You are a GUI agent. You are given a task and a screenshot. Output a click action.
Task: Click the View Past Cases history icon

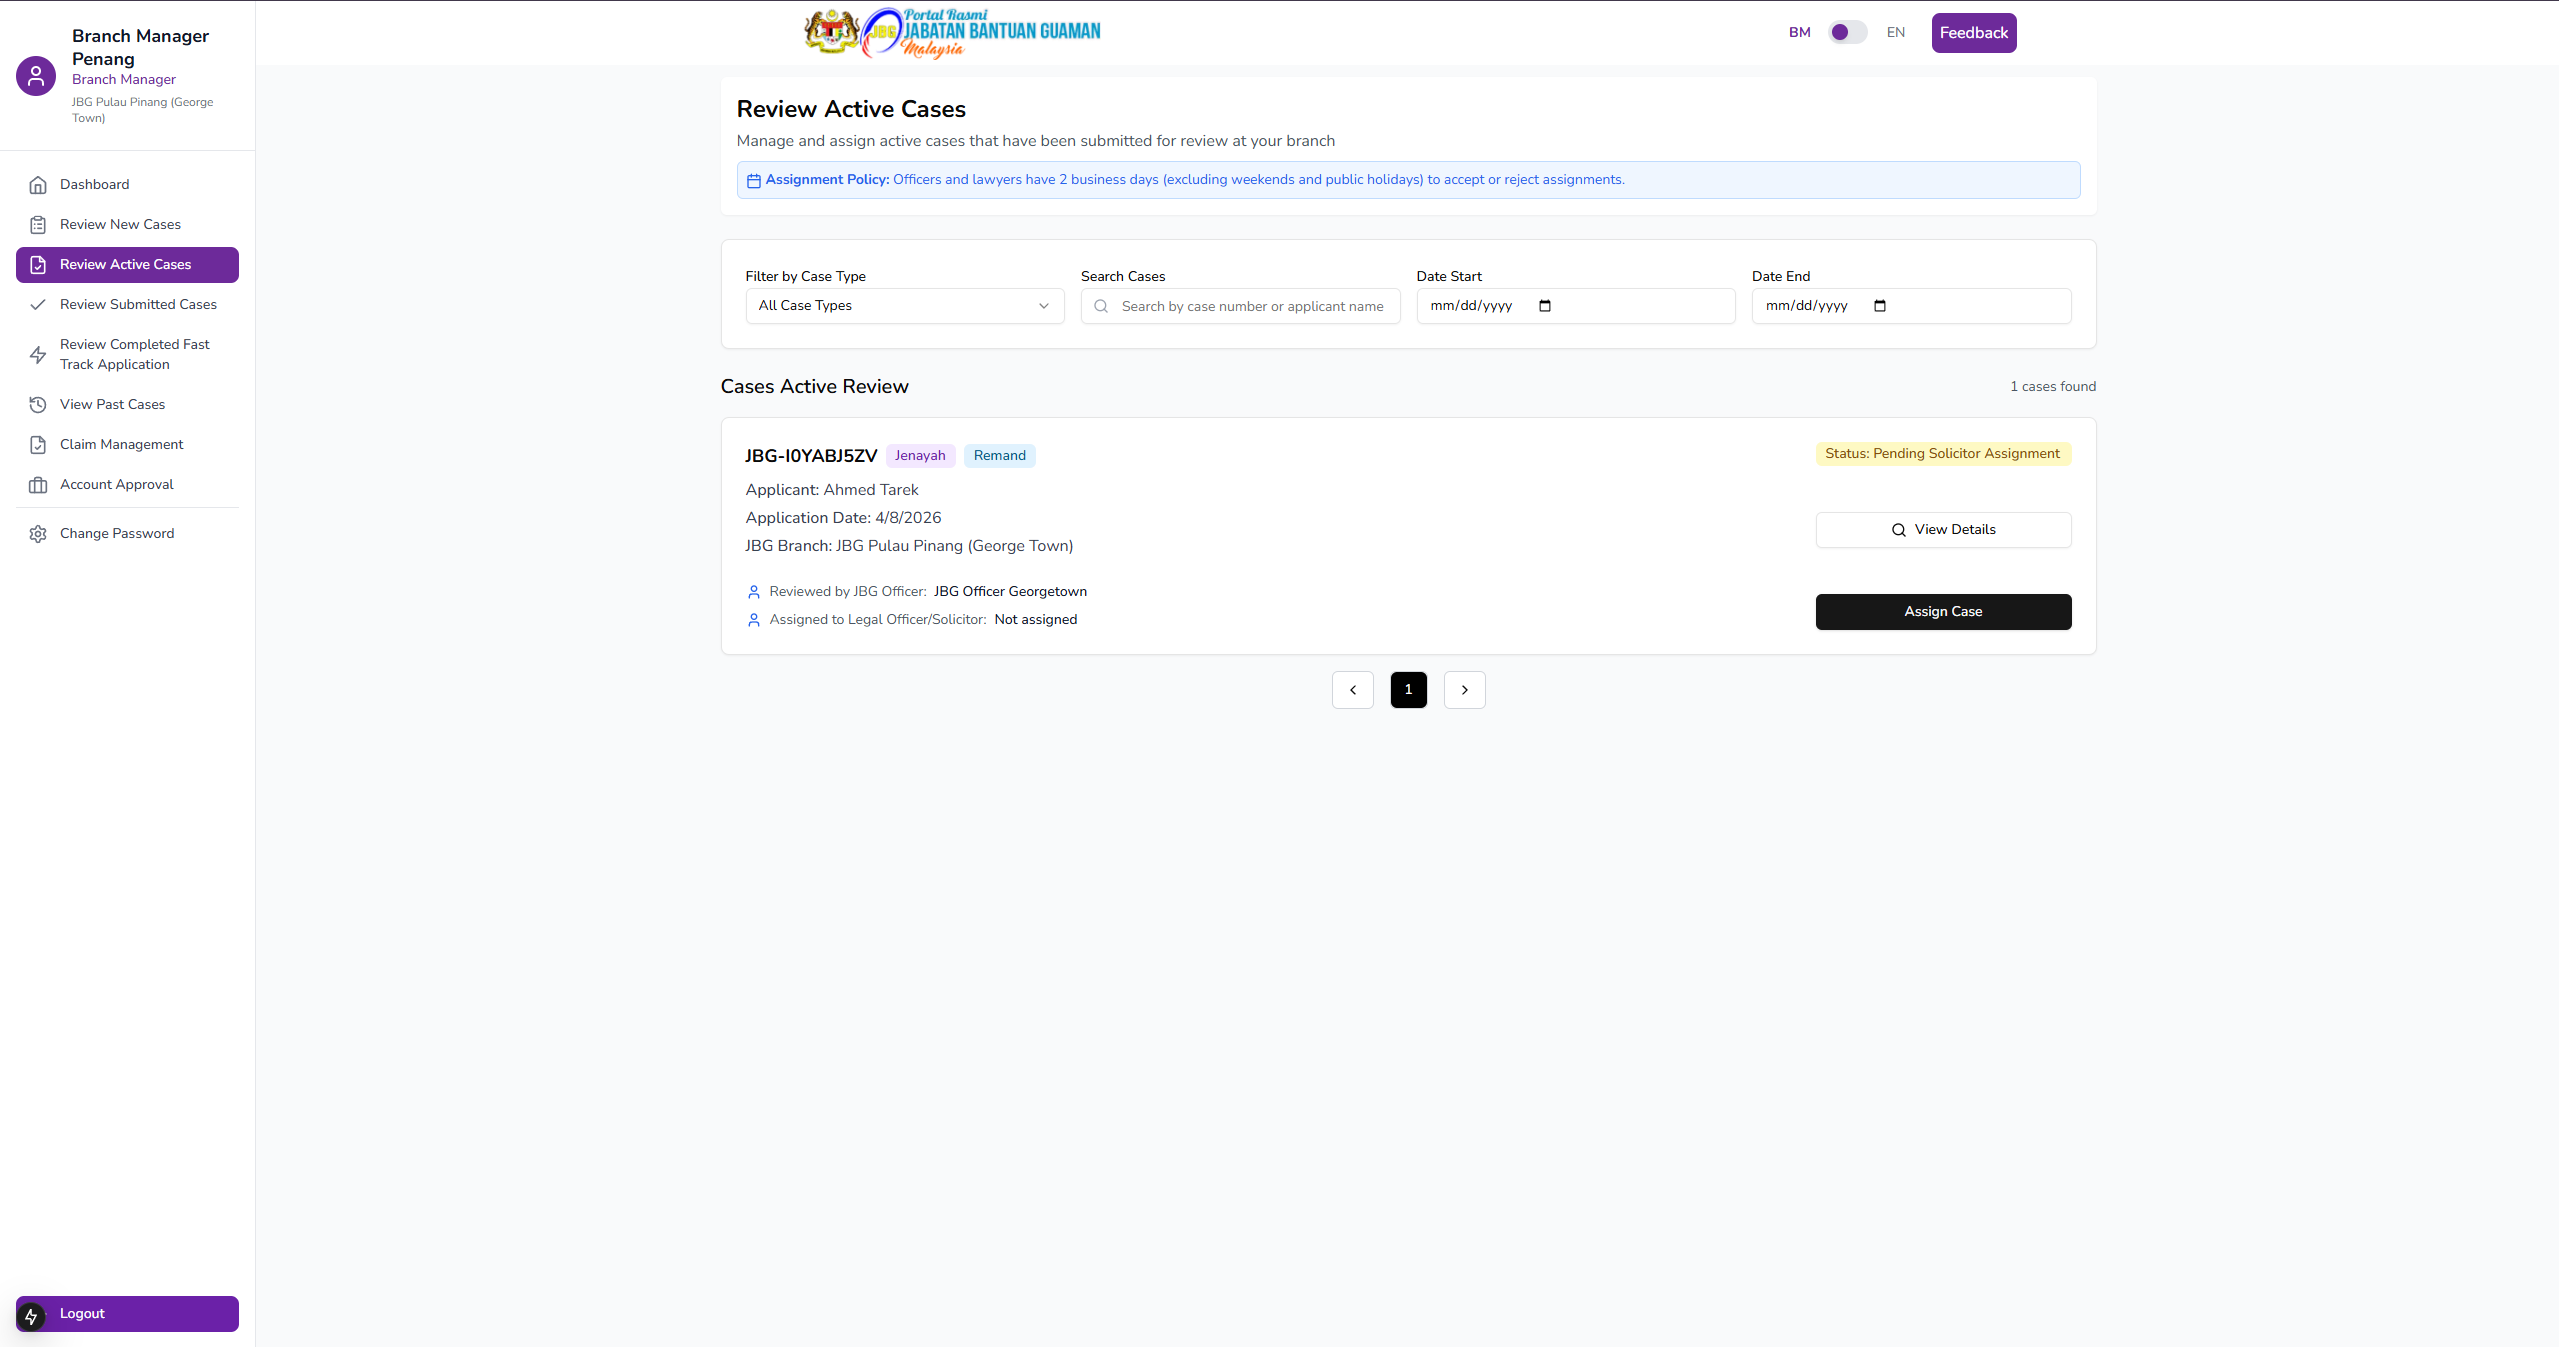point(38,405)
